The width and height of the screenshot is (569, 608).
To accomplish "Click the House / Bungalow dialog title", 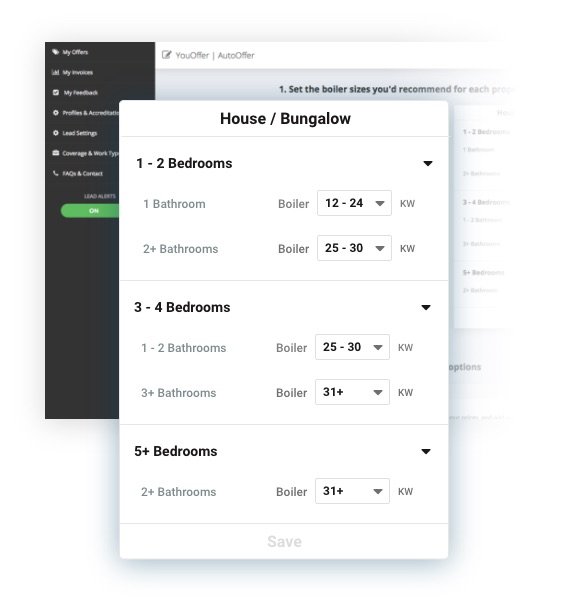I will [285, 119].
